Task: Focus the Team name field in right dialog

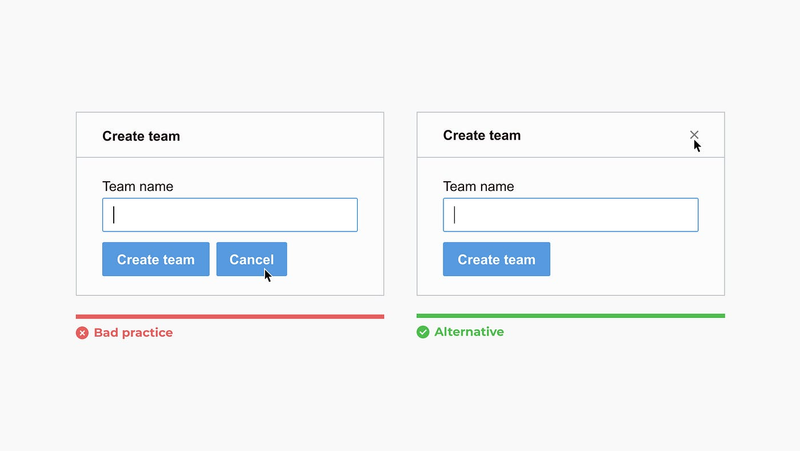Action: point(570,215)
